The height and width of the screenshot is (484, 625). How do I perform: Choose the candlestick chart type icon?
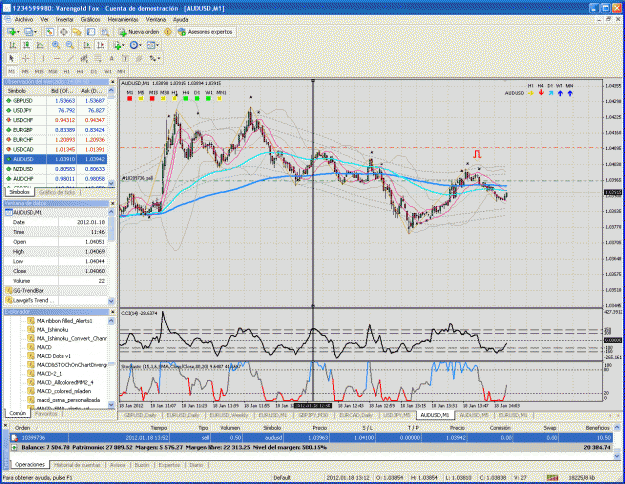[26, 45]
